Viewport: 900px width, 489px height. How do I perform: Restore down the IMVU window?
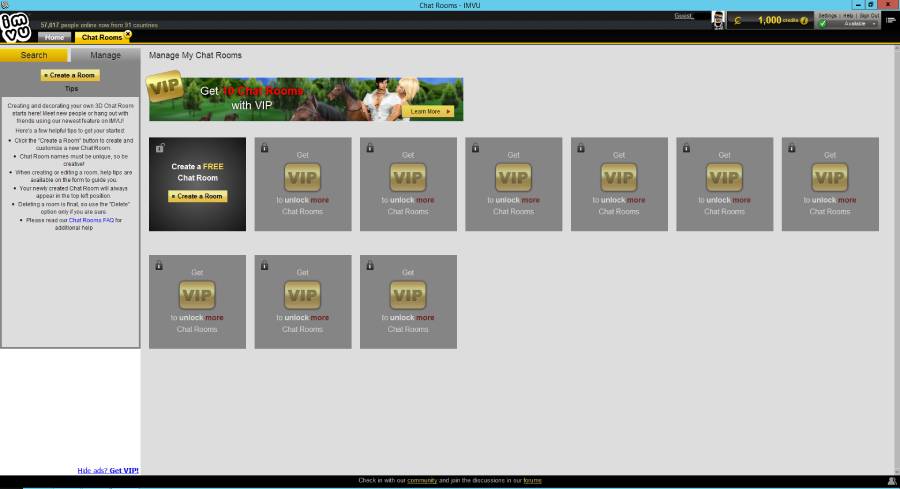[871, 5]
